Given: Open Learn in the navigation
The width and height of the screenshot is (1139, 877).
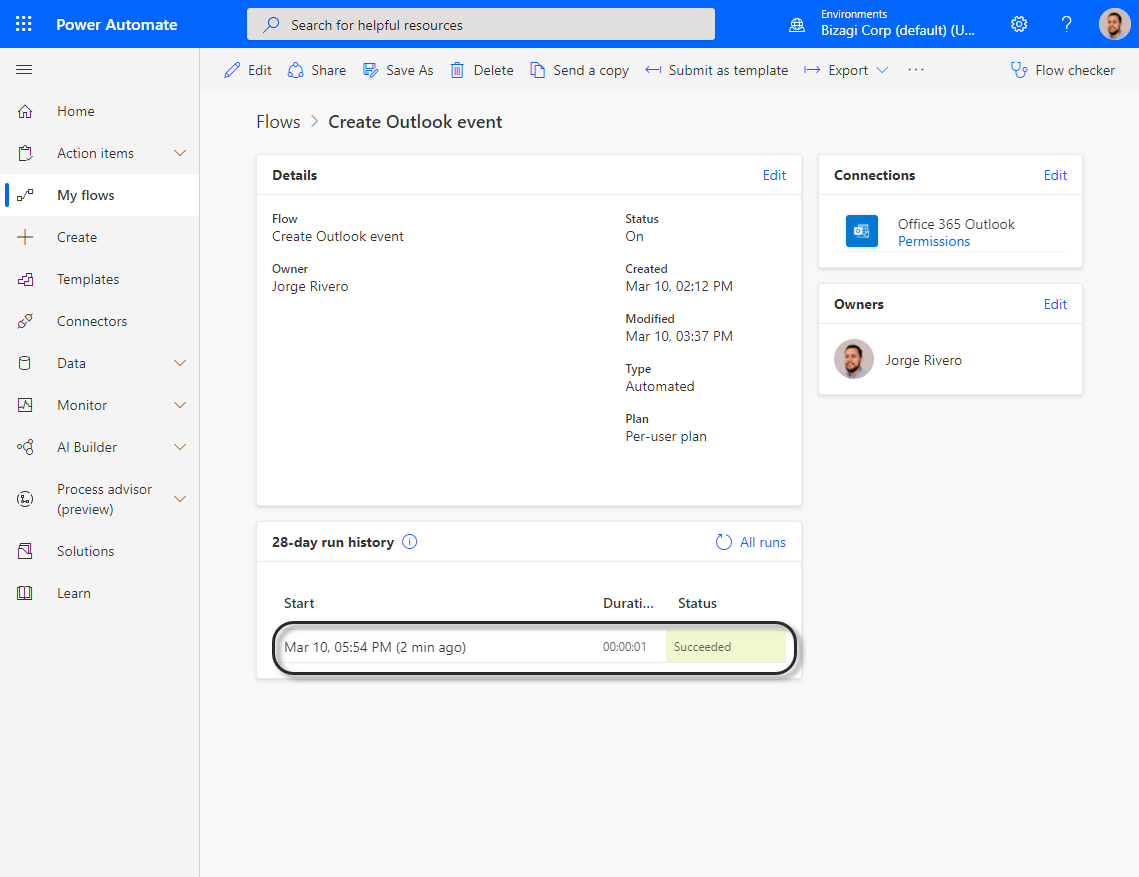Looking at the screenshot, I should pyautogui.click(x=74, y=594).
